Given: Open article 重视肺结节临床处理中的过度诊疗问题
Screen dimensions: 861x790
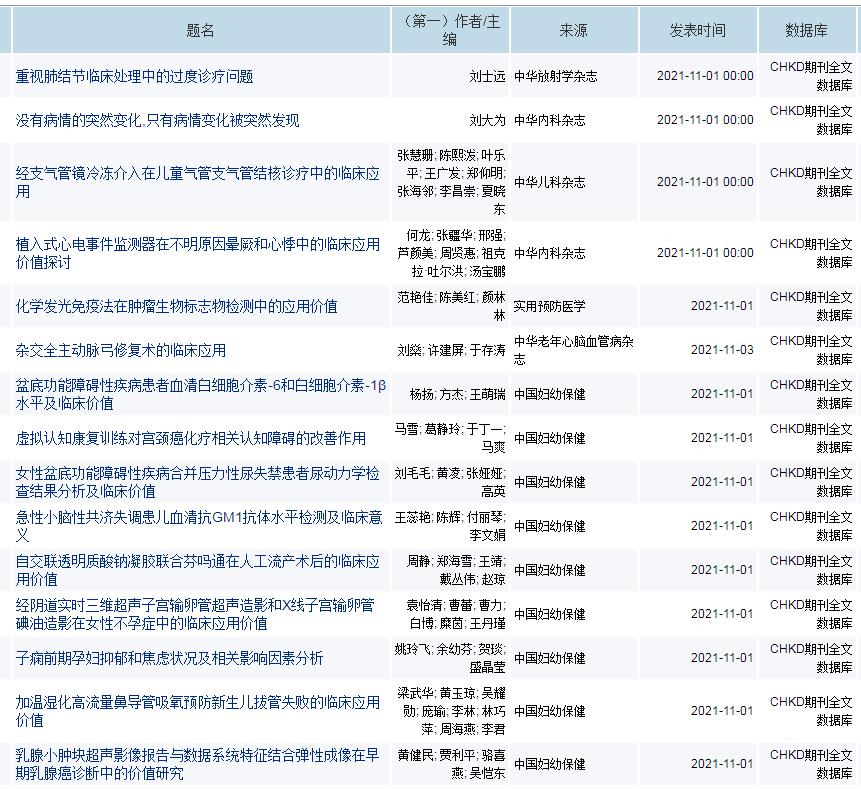Looking at the screenshot, I should click(134, 76).
